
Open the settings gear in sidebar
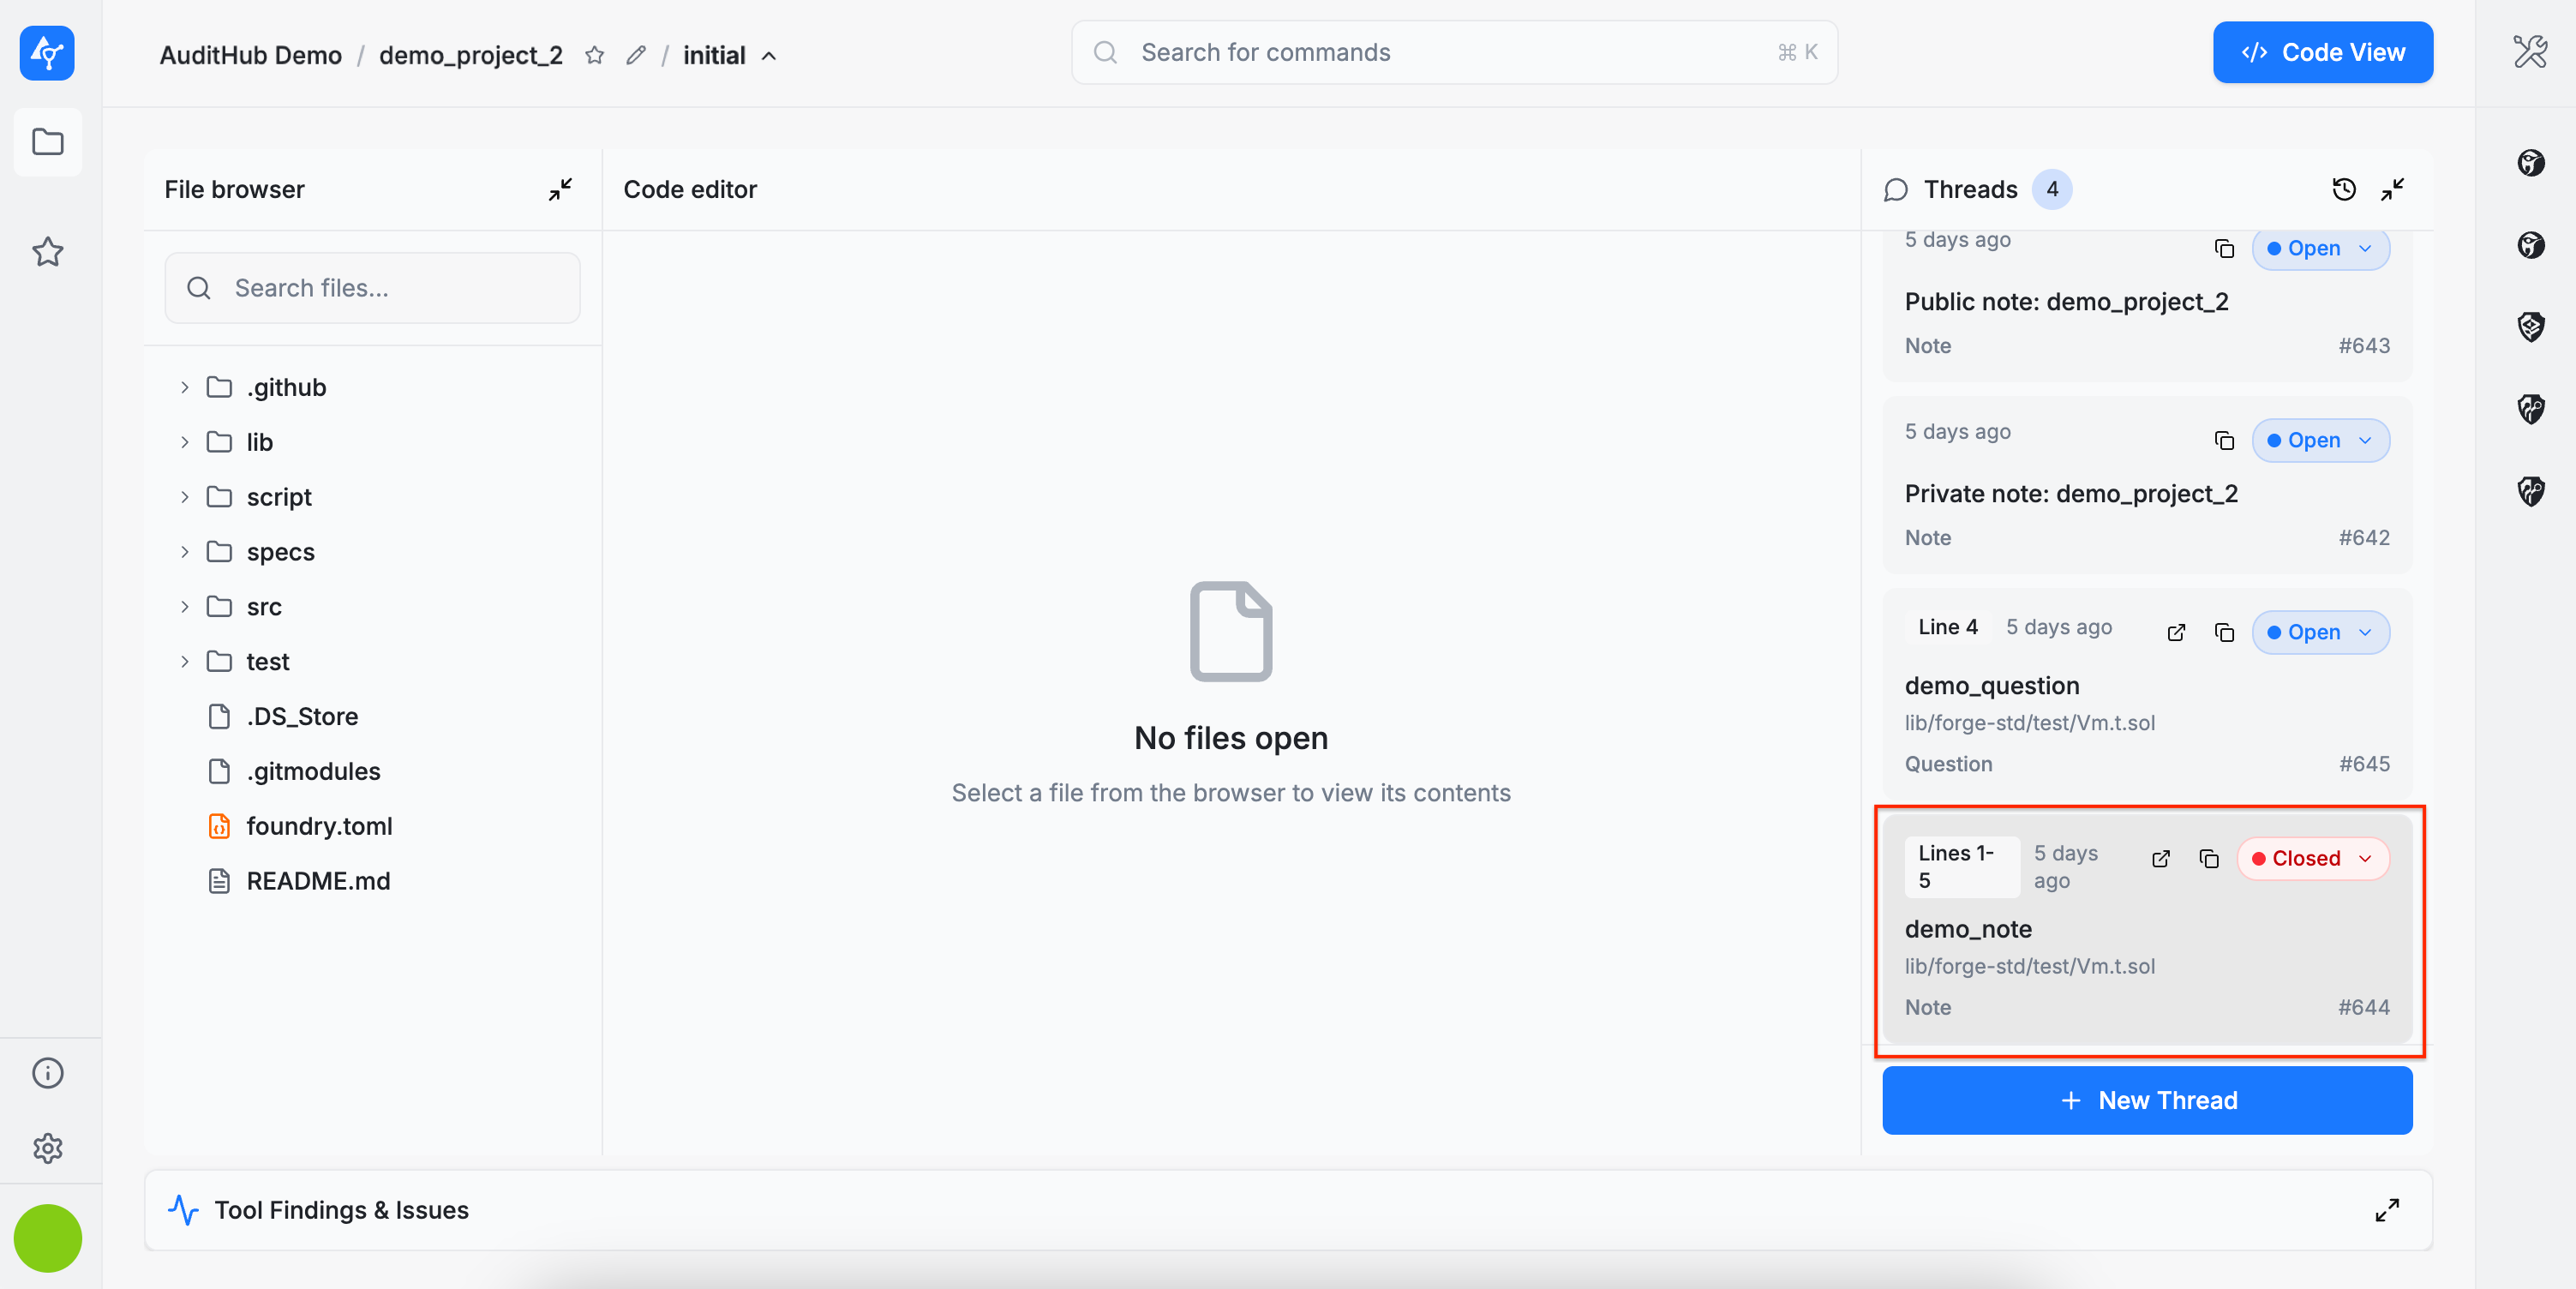(48, 1148)
